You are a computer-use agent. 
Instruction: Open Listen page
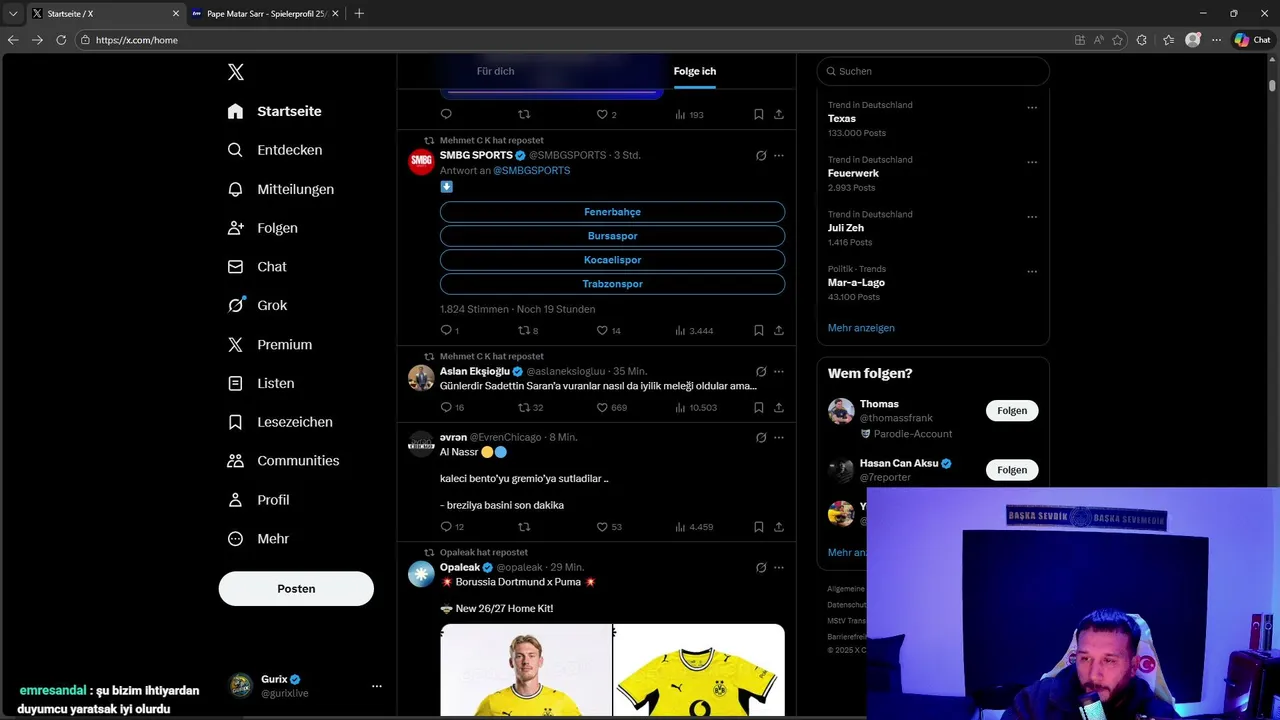[261, 383]
